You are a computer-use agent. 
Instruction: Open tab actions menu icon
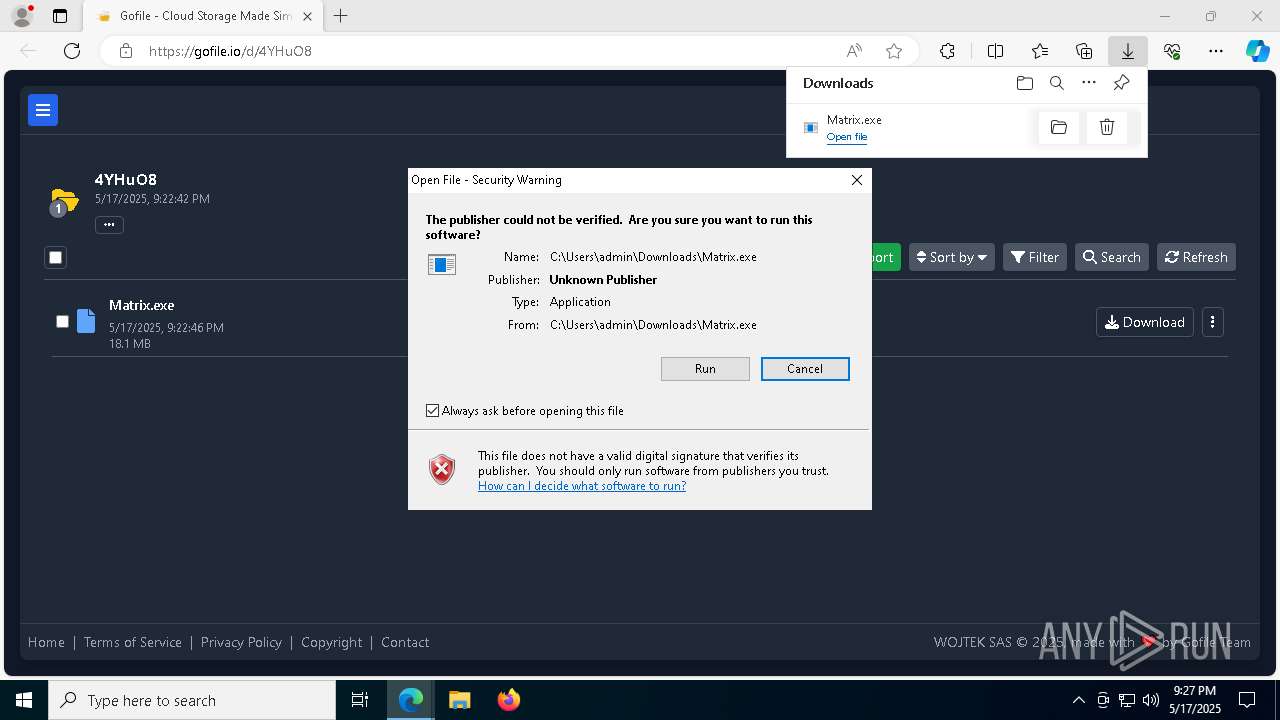(60, 16)
